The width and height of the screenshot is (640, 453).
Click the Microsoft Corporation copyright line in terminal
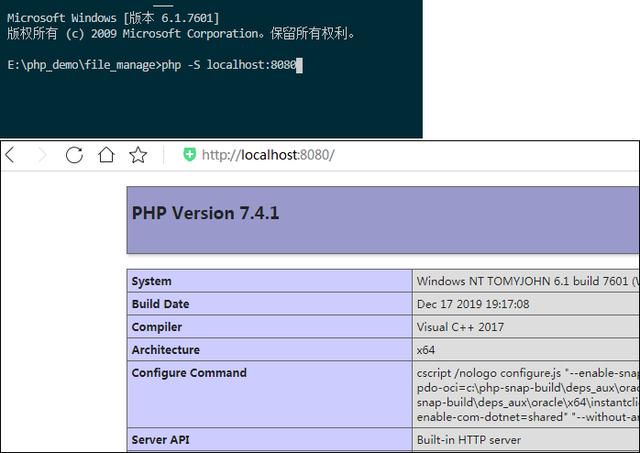tap(181, 33)
